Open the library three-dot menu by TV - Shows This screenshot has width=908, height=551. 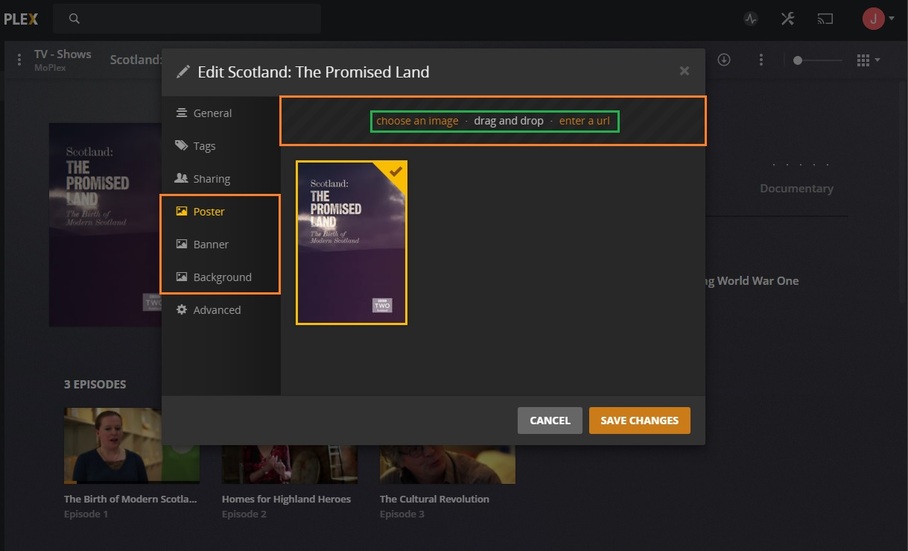19,60
